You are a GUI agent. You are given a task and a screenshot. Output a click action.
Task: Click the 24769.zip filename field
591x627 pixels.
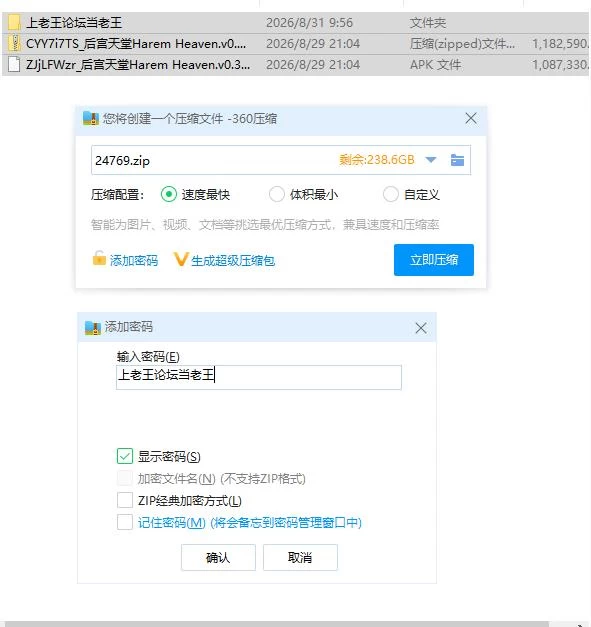click(x=281, y=160)
